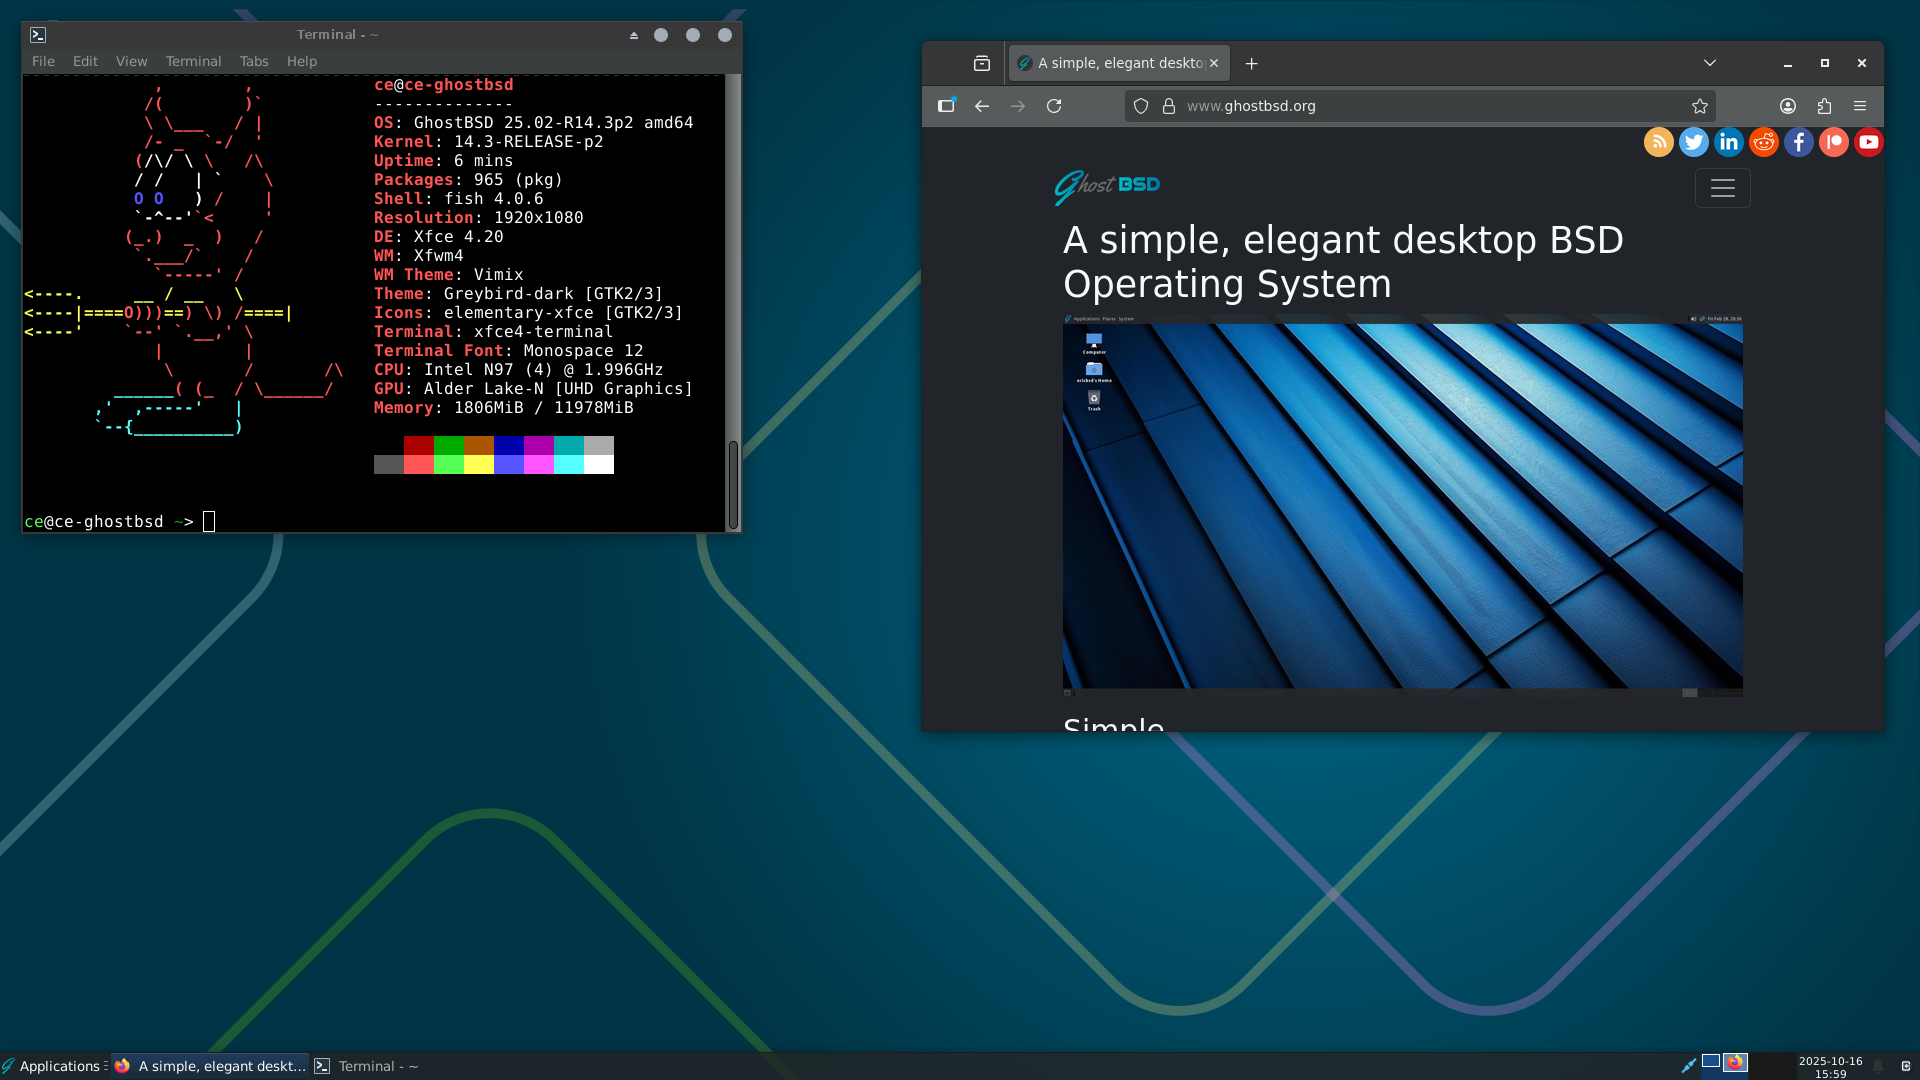Screen dimensions: 1920x1080
Task: Bookmark this page with the star
Action: pos(1699,106)
